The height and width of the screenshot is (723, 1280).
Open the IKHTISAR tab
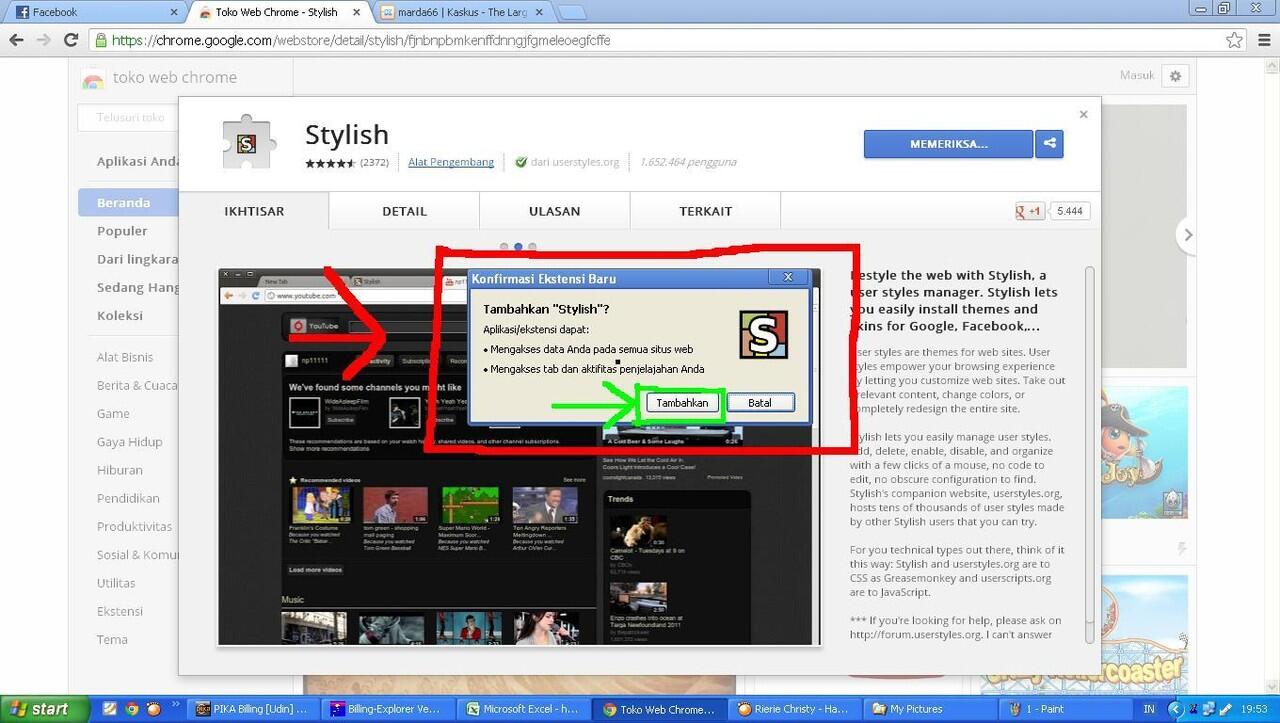[254, 211]
